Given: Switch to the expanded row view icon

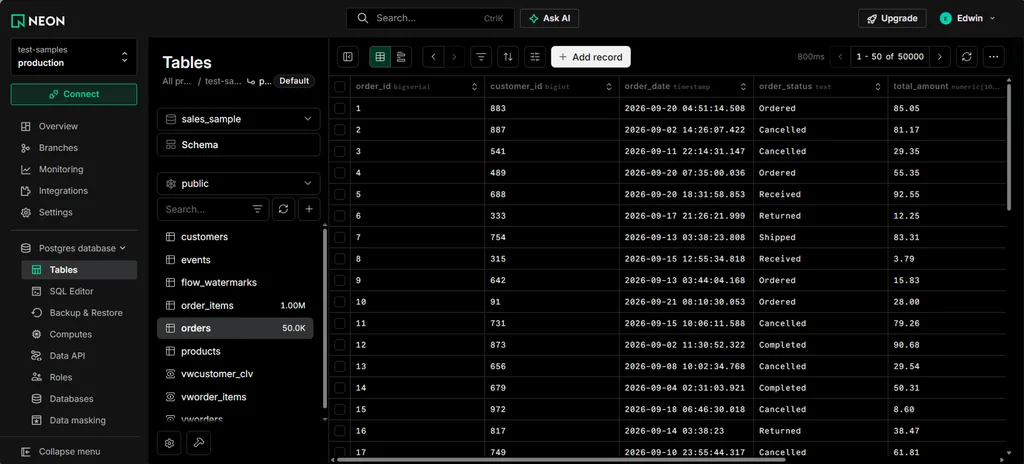Looking at the screenshot, I should pyautogui.click(x=401, y=57).
